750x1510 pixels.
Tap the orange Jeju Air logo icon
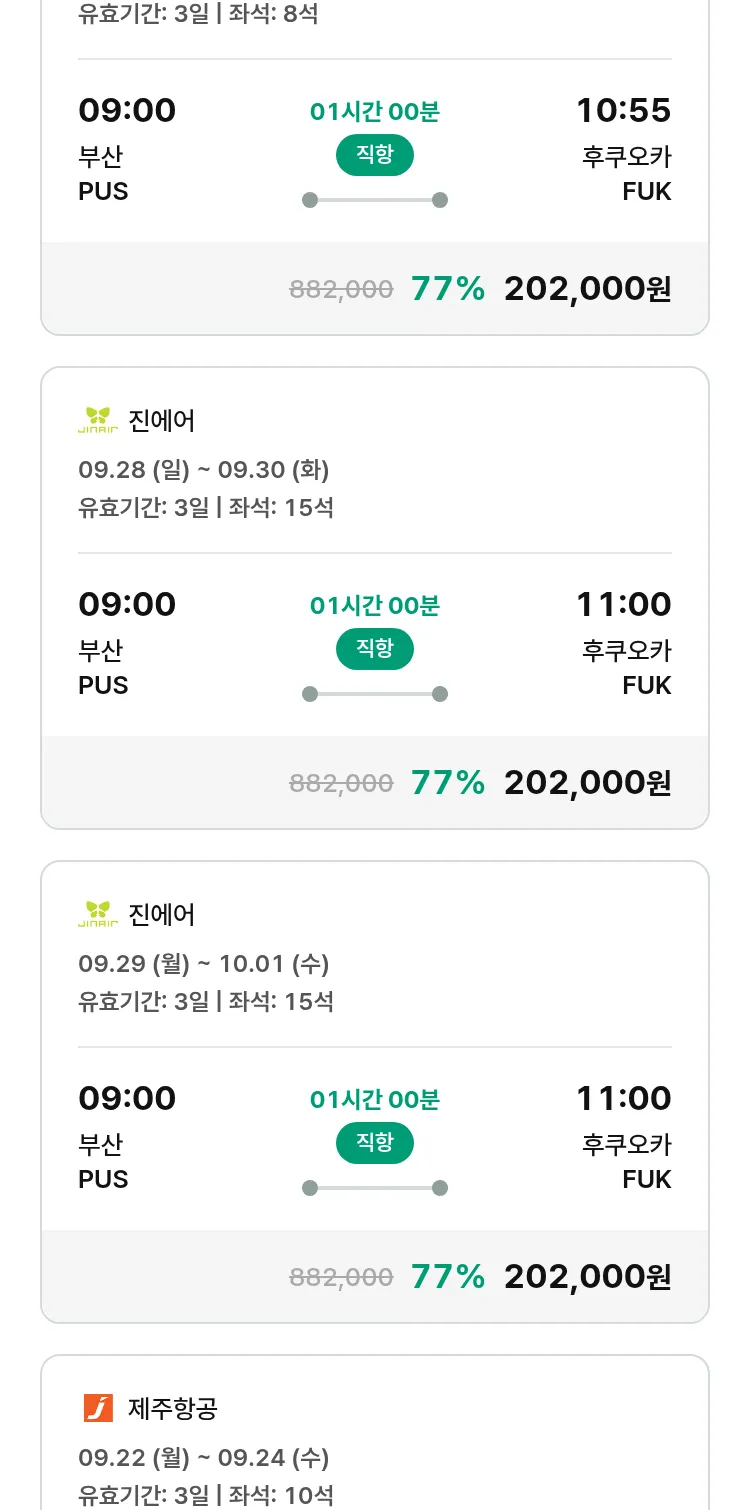click(x=98, y=1408)
